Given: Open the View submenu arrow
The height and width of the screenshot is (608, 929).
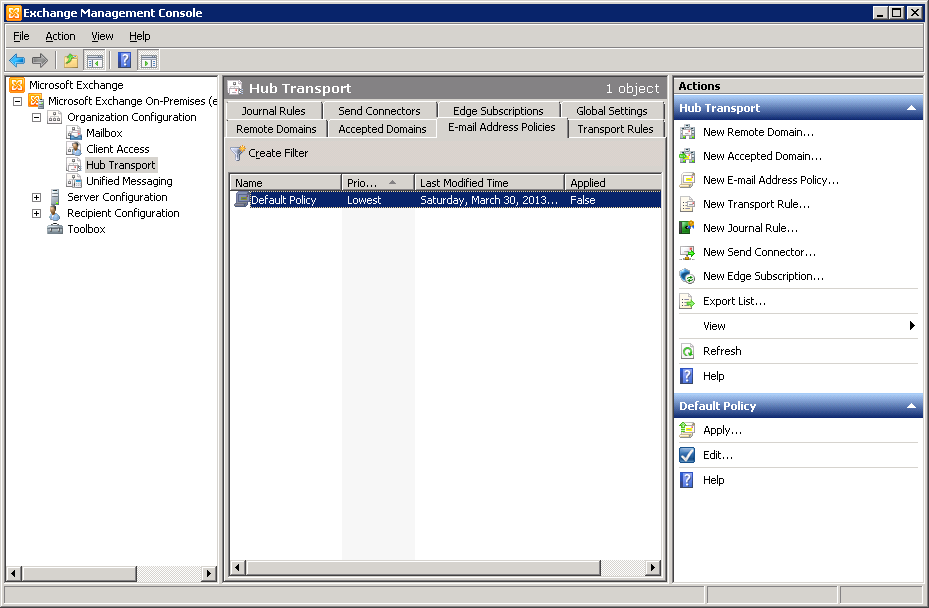Looking at the screenshot, I should (x=912, y=325).
